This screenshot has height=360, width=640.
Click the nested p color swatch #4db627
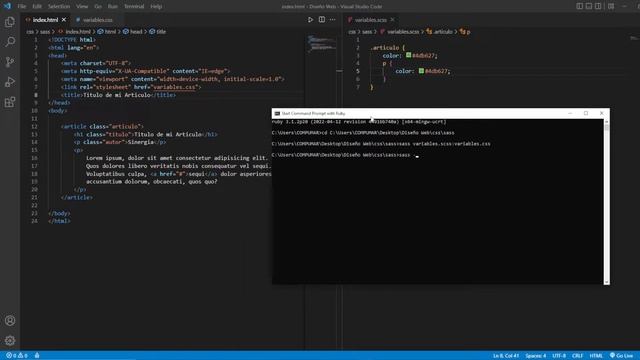421,71
